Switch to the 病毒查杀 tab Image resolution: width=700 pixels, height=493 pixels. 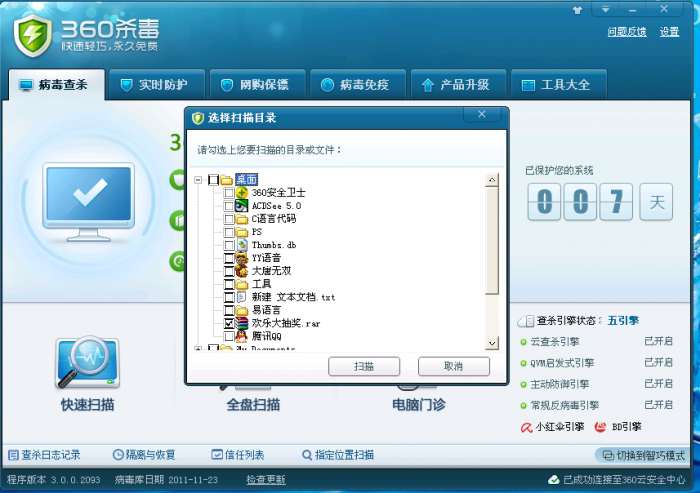click(56, 84)
